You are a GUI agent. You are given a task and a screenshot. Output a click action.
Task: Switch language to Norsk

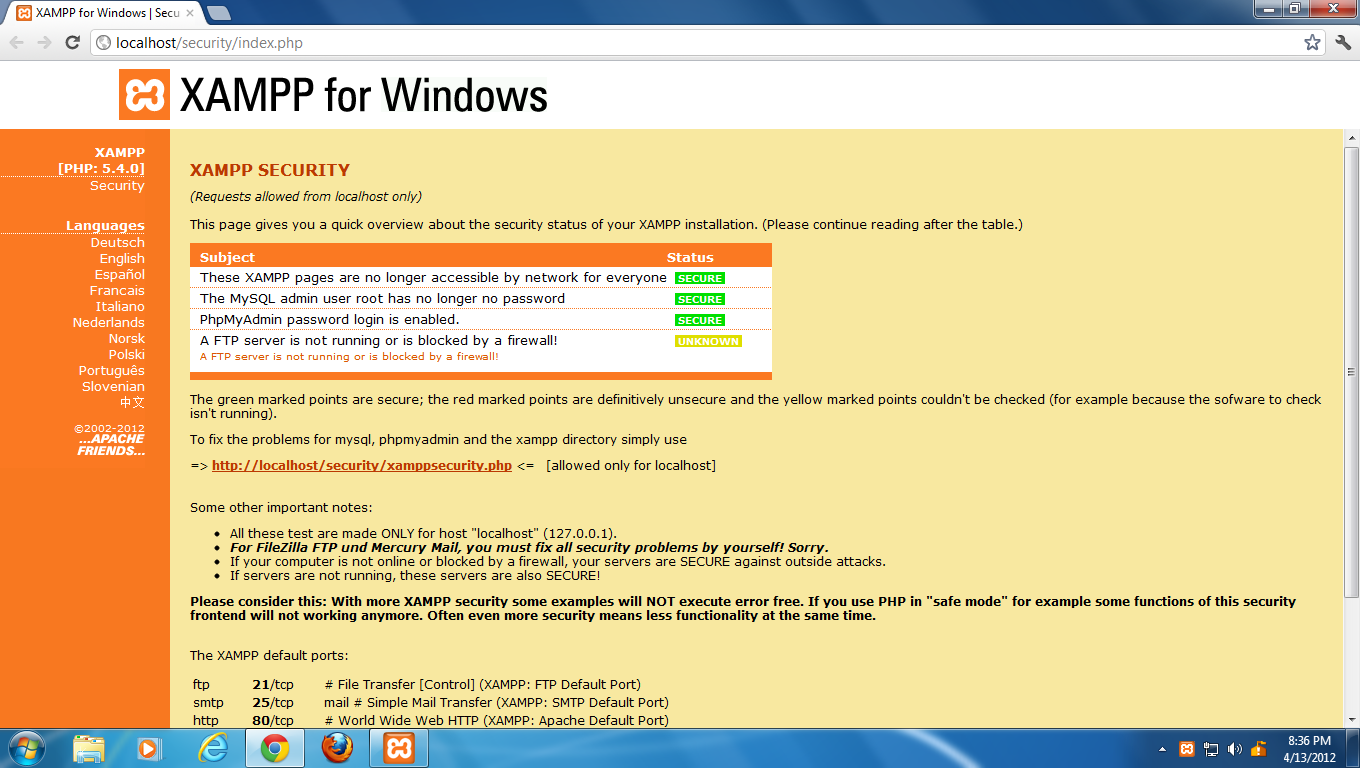click(127, 339)
